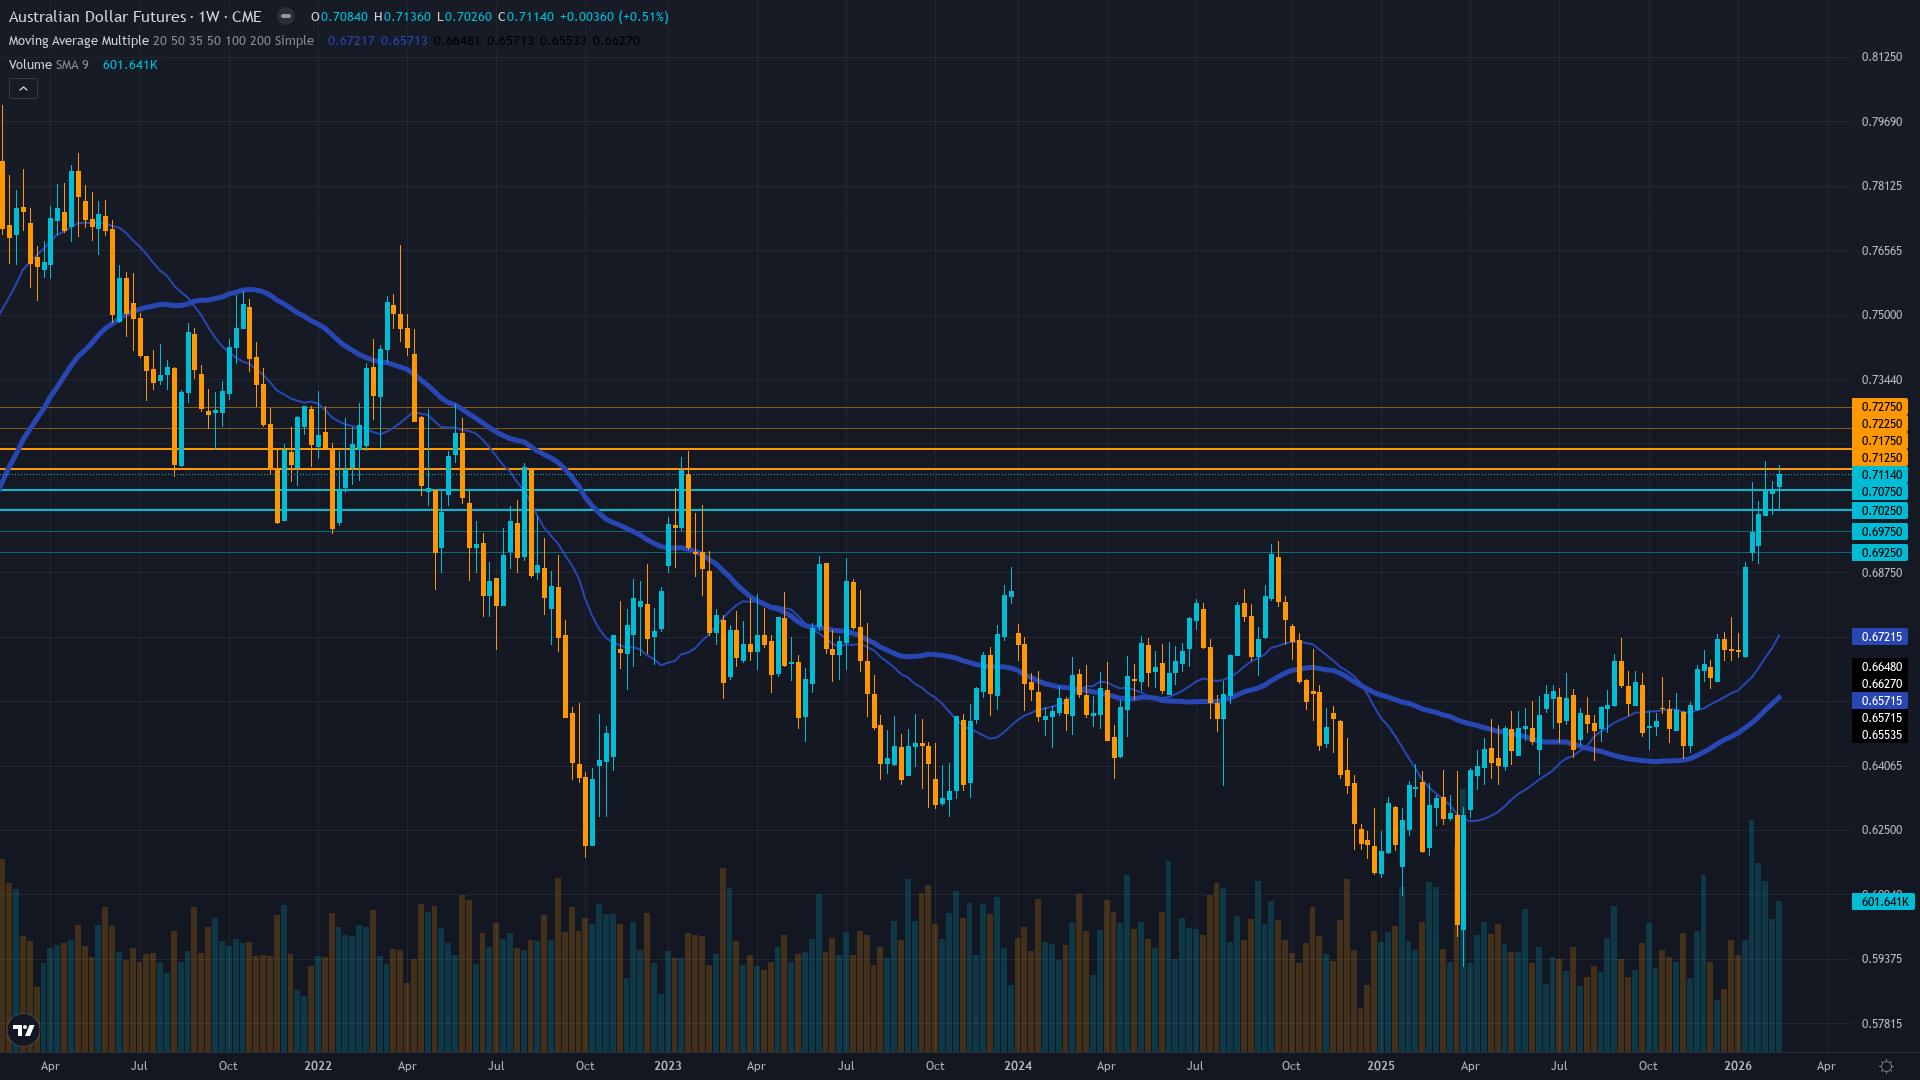Image resolution: width=1920 pixels, height=1080 pixels.
Task: Click the open value O0.70840
Action: pyautogui.click(x=339, y=17)
